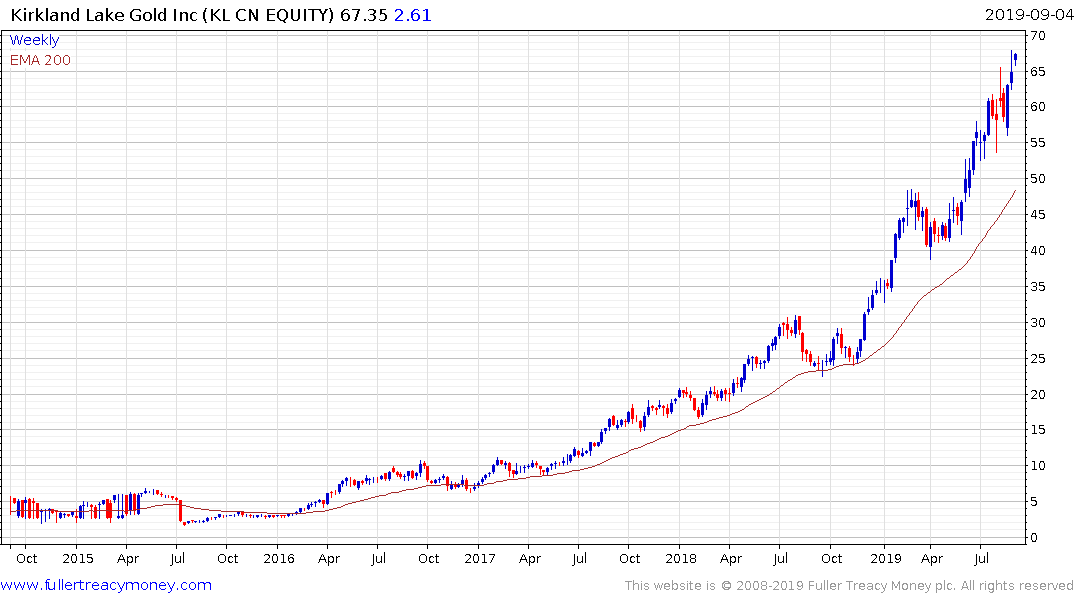Click the Jul label between 2015 and 2016
1075x600 pixels.
pos(177,558)
